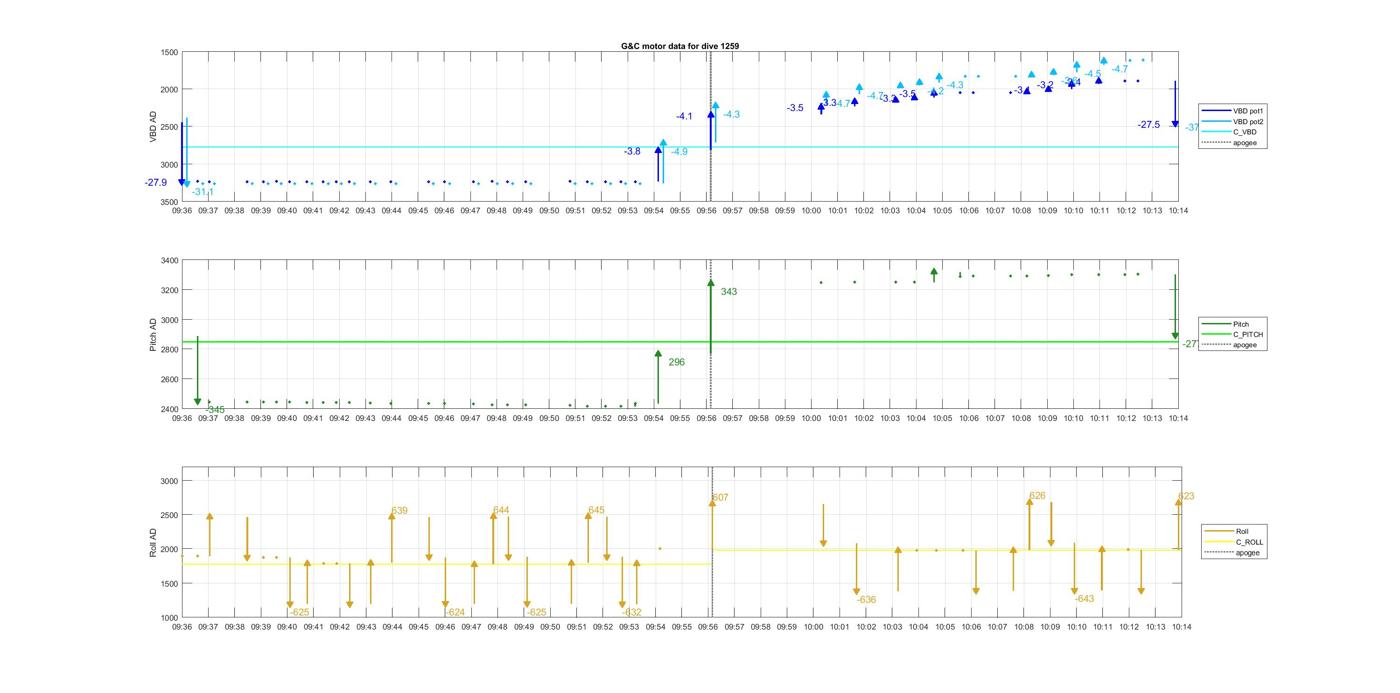Click the "-643" roll data label
The width and height of the screenshot is (1400, 693).
click(x=1084, y=599)
